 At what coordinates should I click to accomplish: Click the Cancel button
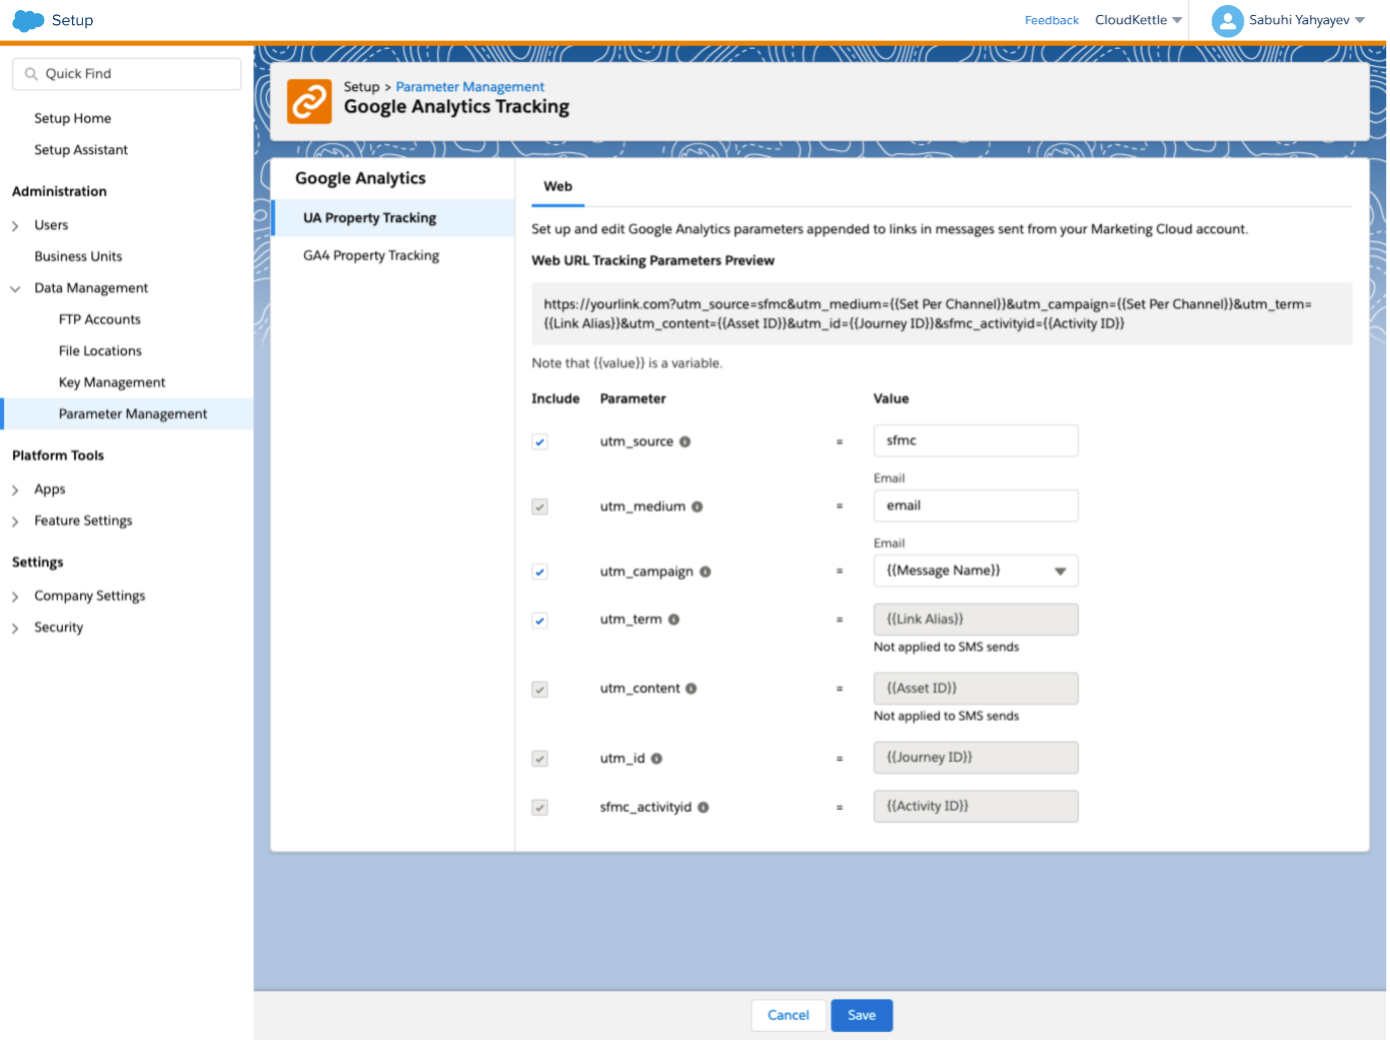point(789,1016)
